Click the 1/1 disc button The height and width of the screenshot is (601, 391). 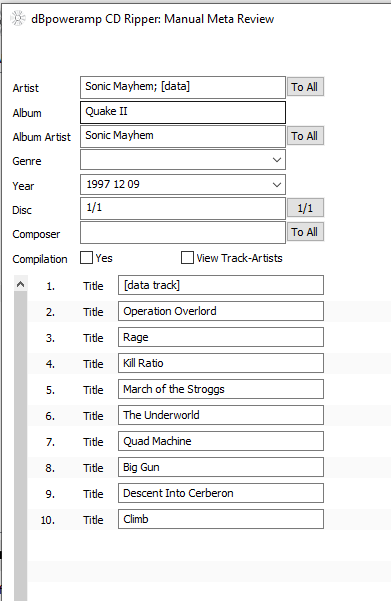point(305,208)
